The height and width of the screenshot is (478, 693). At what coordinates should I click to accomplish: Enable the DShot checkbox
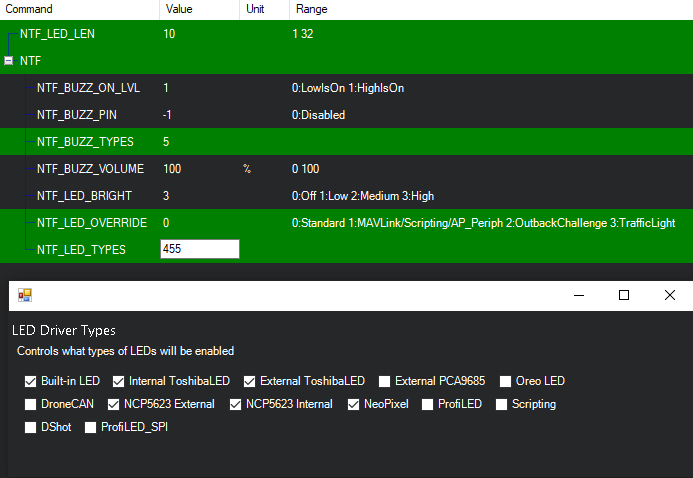pyautogui.click(x=30, y=427)
